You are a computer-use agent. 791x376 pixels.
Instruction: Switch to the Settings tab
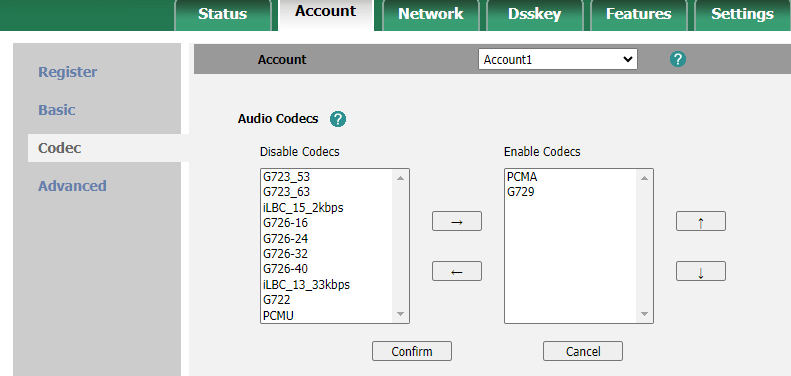pyautogui.click(x=742, y=14)
